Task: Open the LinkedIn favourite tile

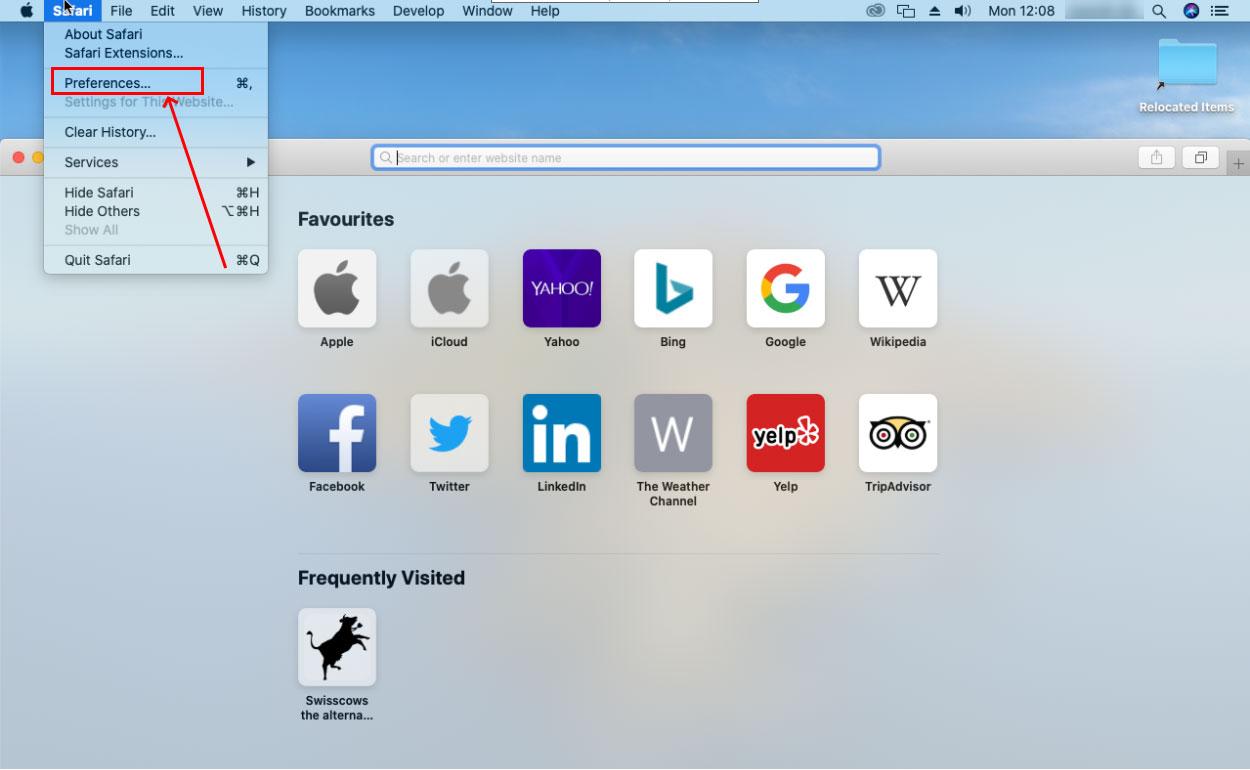Action: (562, 433)
